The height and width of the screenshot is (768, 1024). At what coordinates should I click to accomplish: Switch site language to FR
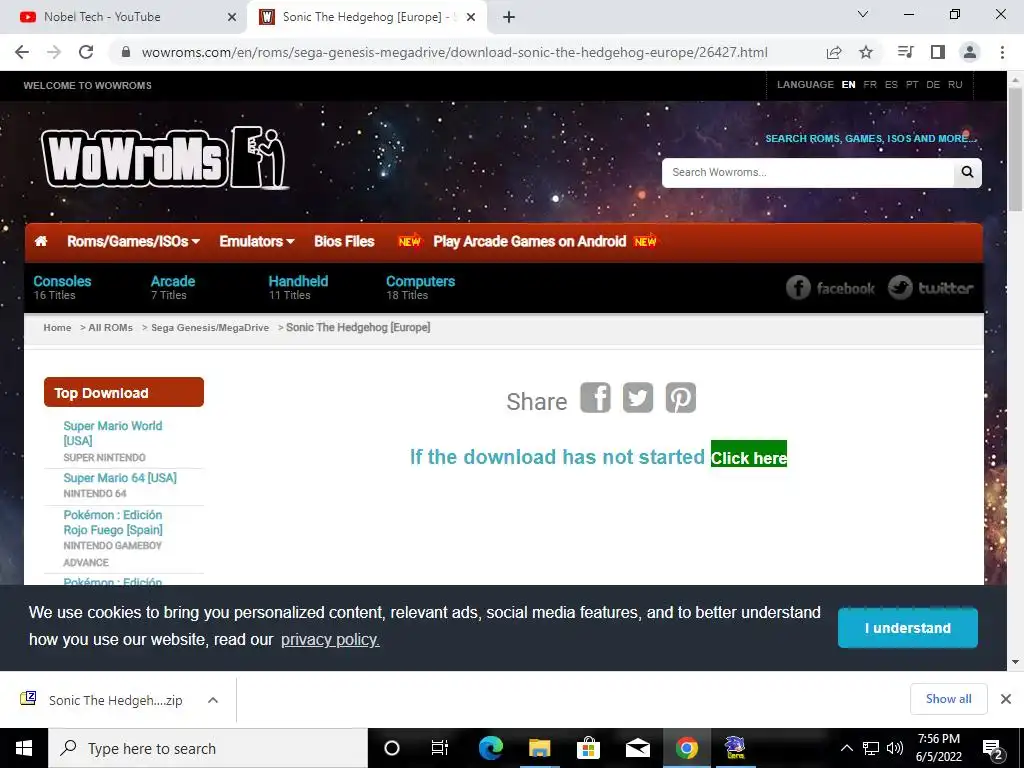click(870, 85)
